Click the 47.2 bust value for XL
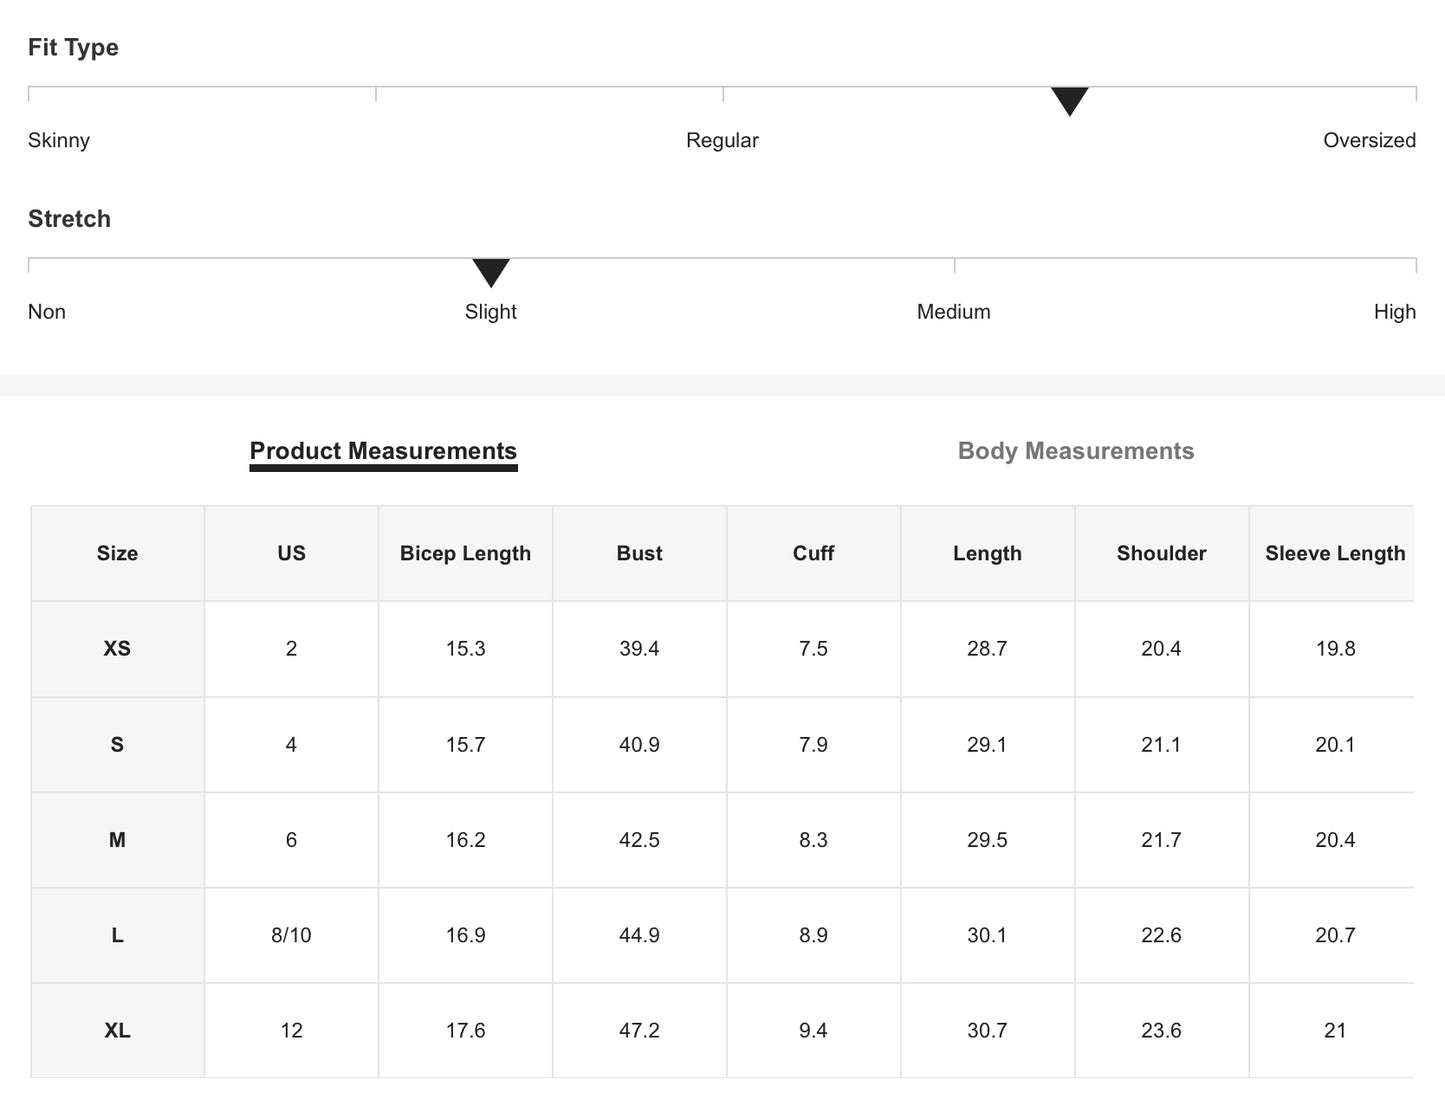 tap(639, 1031)
